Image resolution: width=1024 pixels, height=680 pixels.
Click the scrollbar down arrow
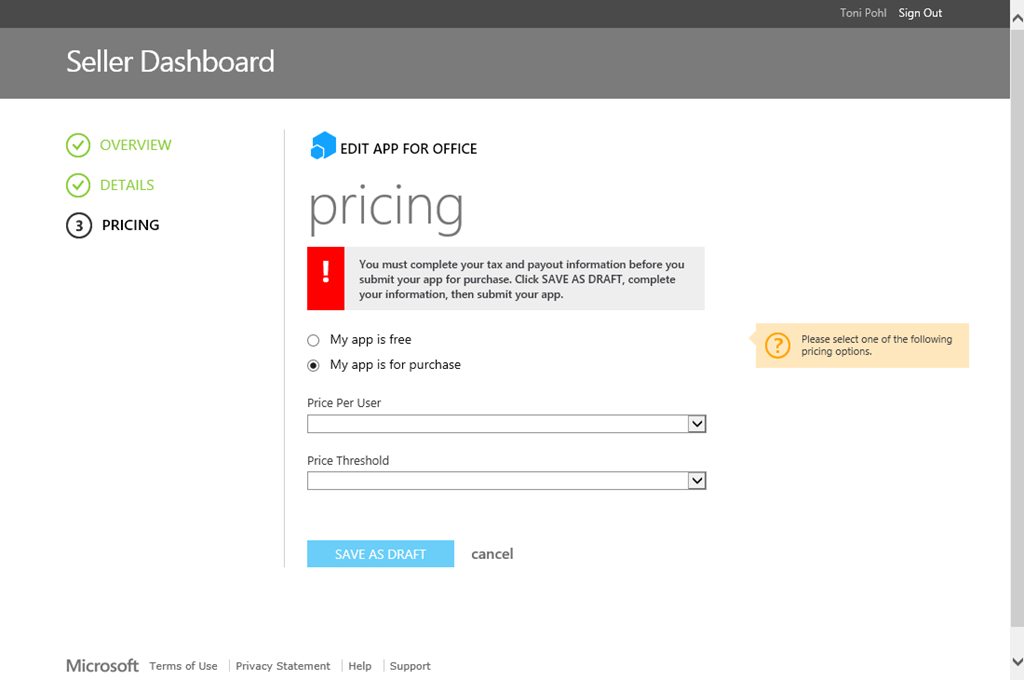1017,661
